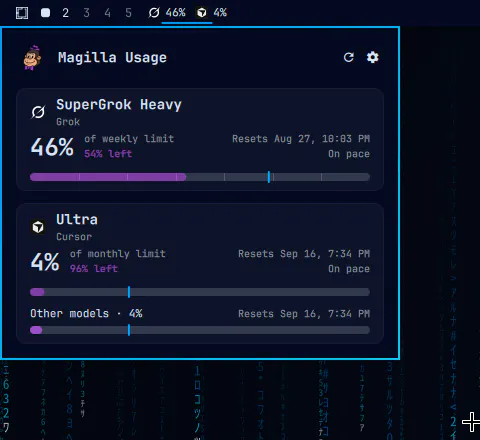Screen dimensions: 480x440
Task: Click the 4% usage indicator in top bar
Action: tap(220, 13)
